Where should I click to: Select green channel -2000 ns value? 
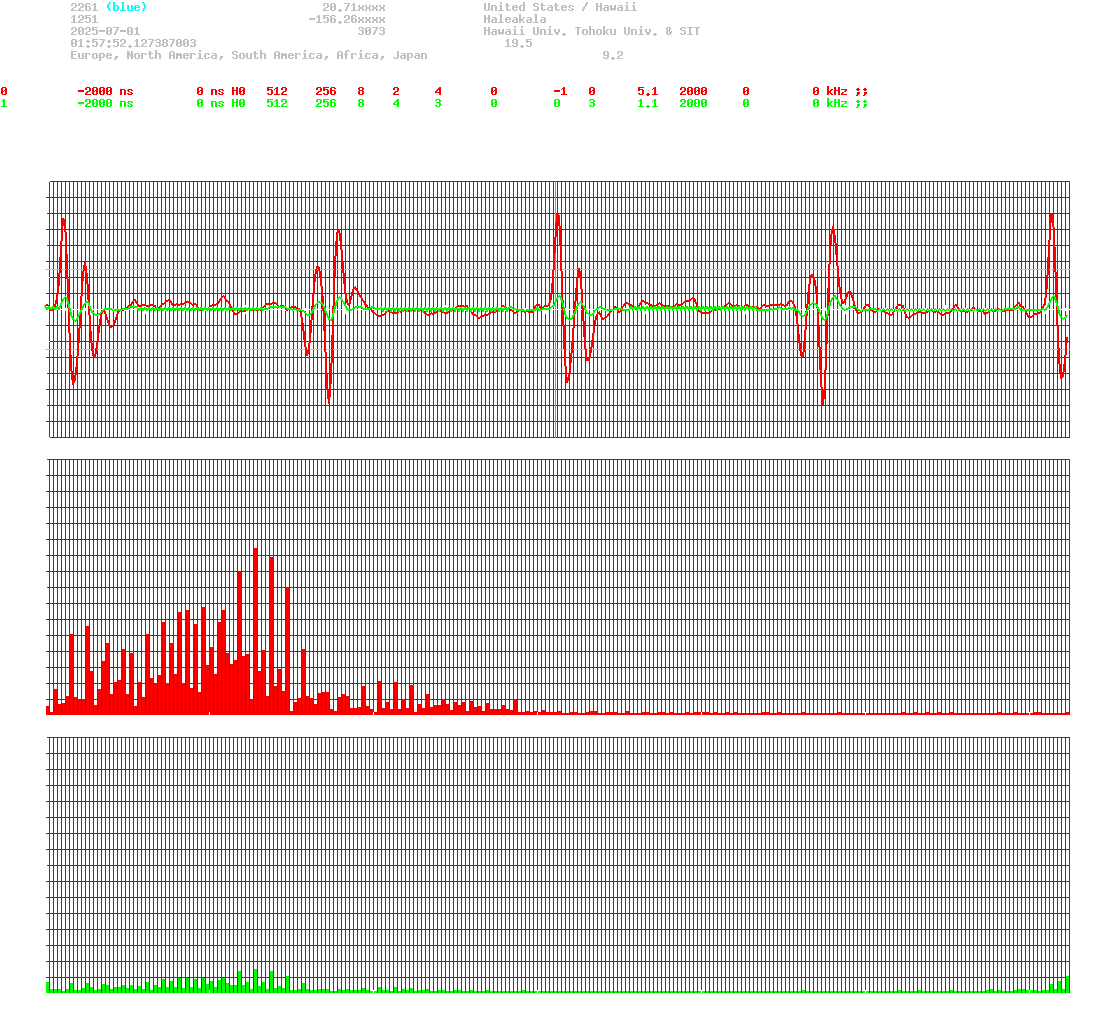click(x=105, y=103)
